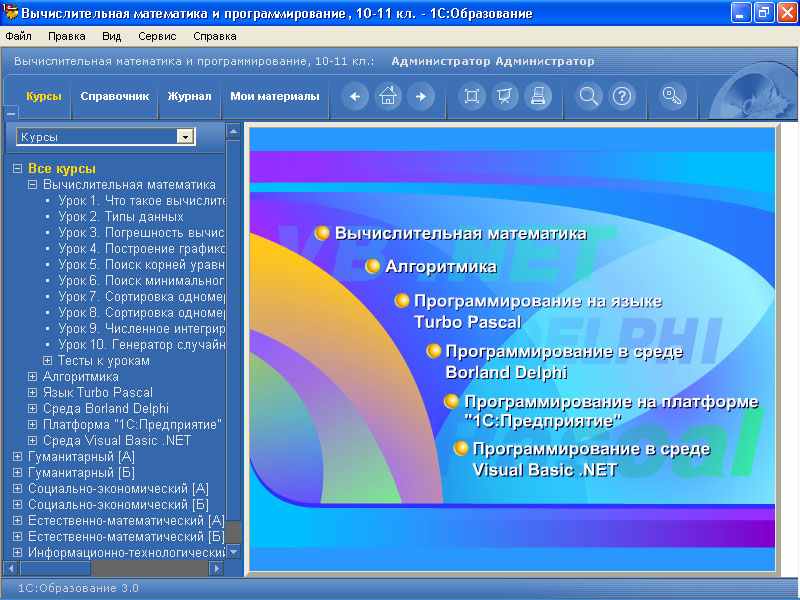Expand Социально-экономический [А] node
The image size is (800, 600).
click(18, 488)
